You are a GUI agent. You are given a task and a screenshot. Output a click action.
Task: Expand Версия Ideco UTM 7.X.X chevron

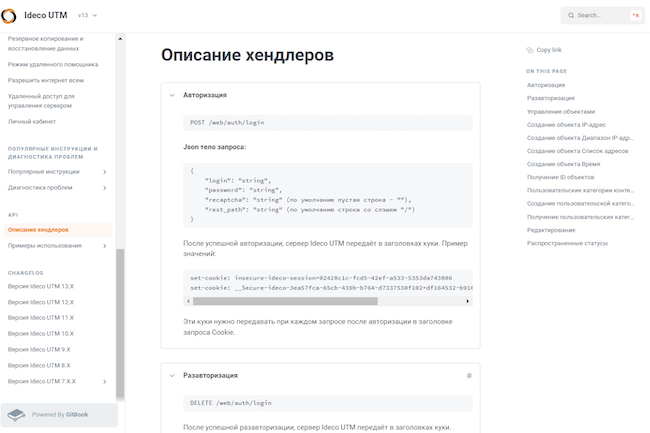click(x=104, y=382)
